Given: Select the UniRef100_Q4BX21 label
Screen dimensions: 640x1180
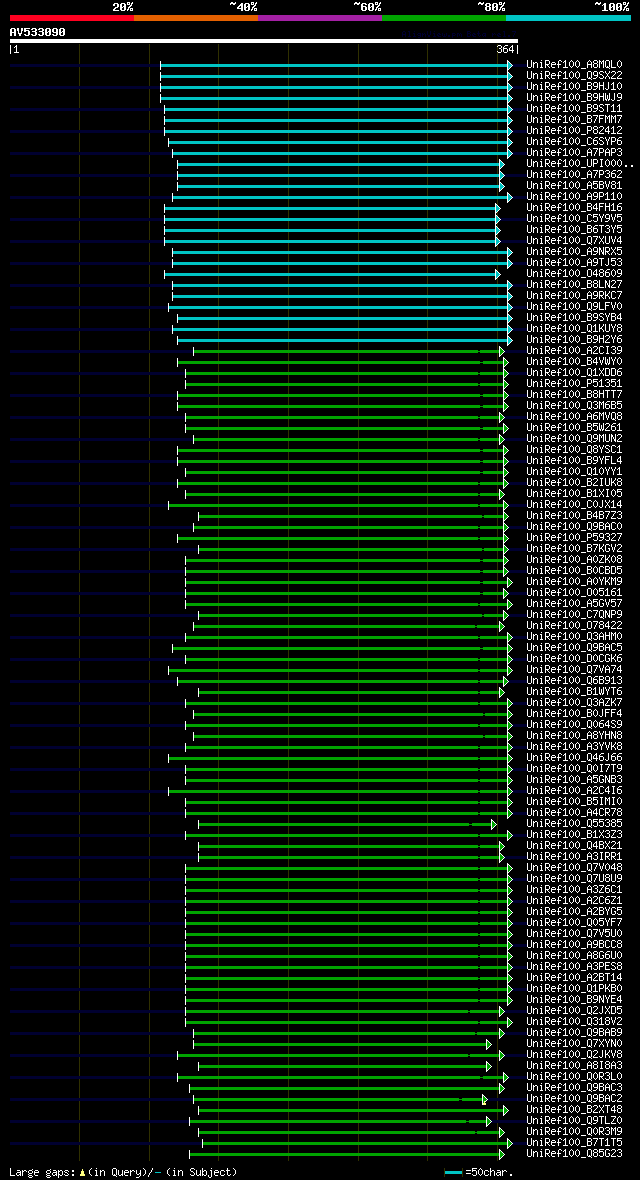Looking at the screenshot, I should tap(574, 846).
